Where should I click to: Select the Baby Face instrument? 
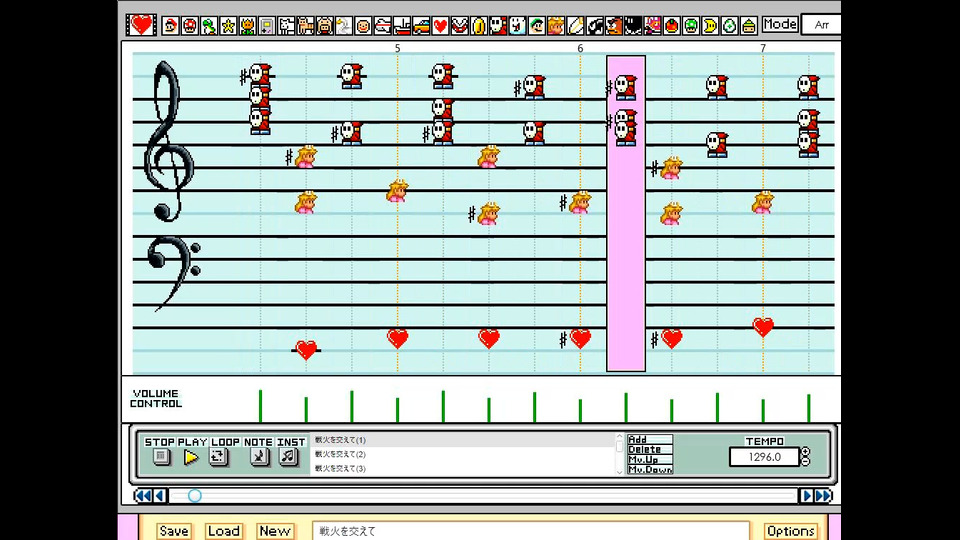coord(363,26)
